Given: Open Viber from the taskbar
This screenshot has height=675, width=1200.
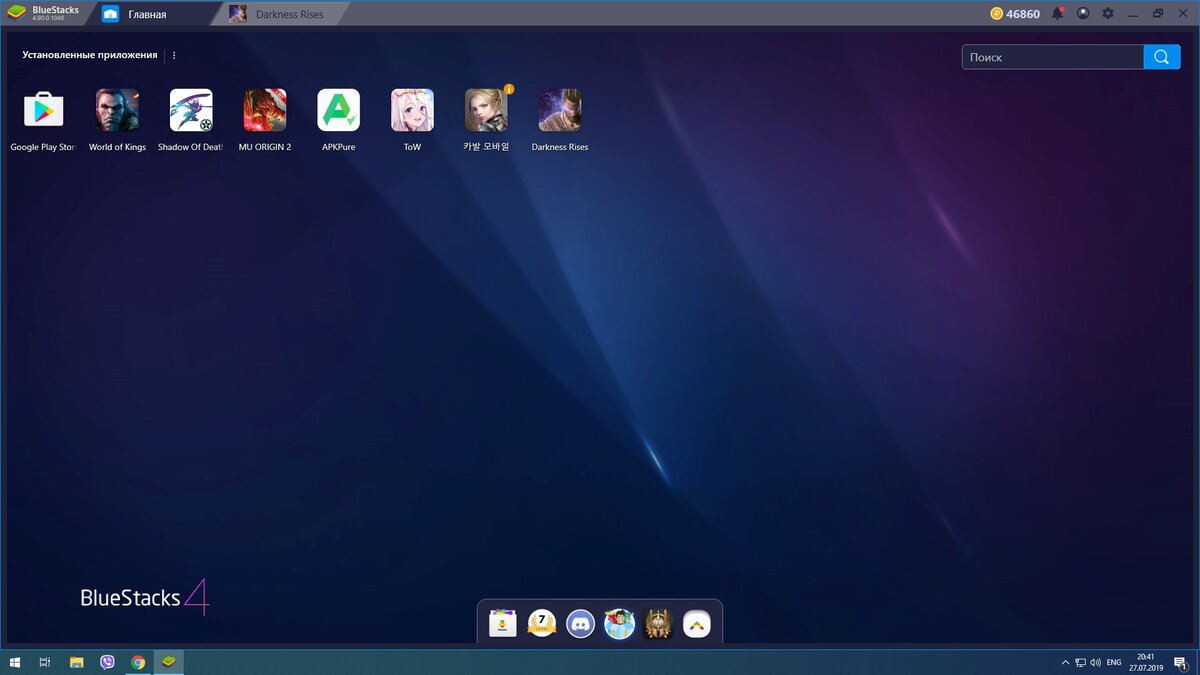Looking at the screenshot, I should 107,662.
